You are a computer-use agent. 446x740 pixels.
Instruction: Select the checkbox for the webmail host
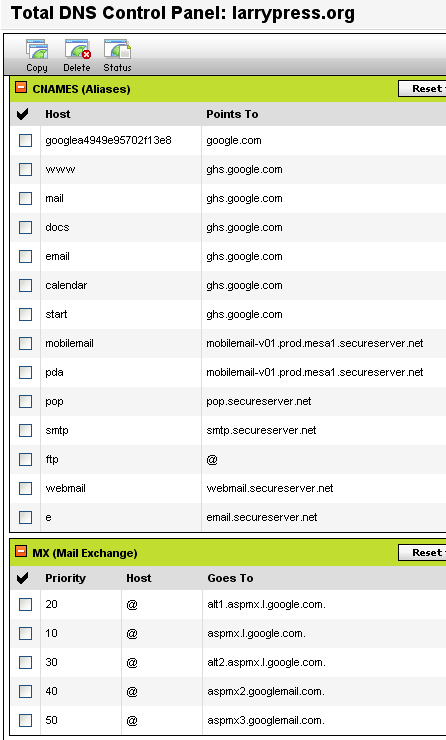tap(25, 488)
